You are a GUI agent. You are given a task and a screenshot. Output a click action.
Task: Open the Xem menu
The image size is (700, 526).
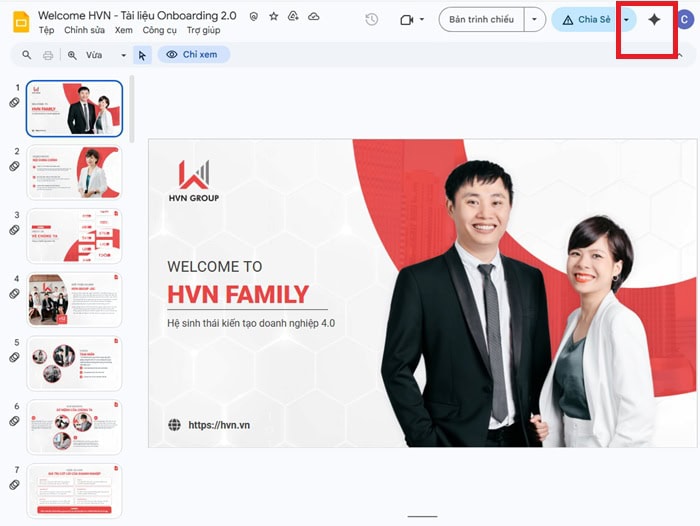pos(124,30)
